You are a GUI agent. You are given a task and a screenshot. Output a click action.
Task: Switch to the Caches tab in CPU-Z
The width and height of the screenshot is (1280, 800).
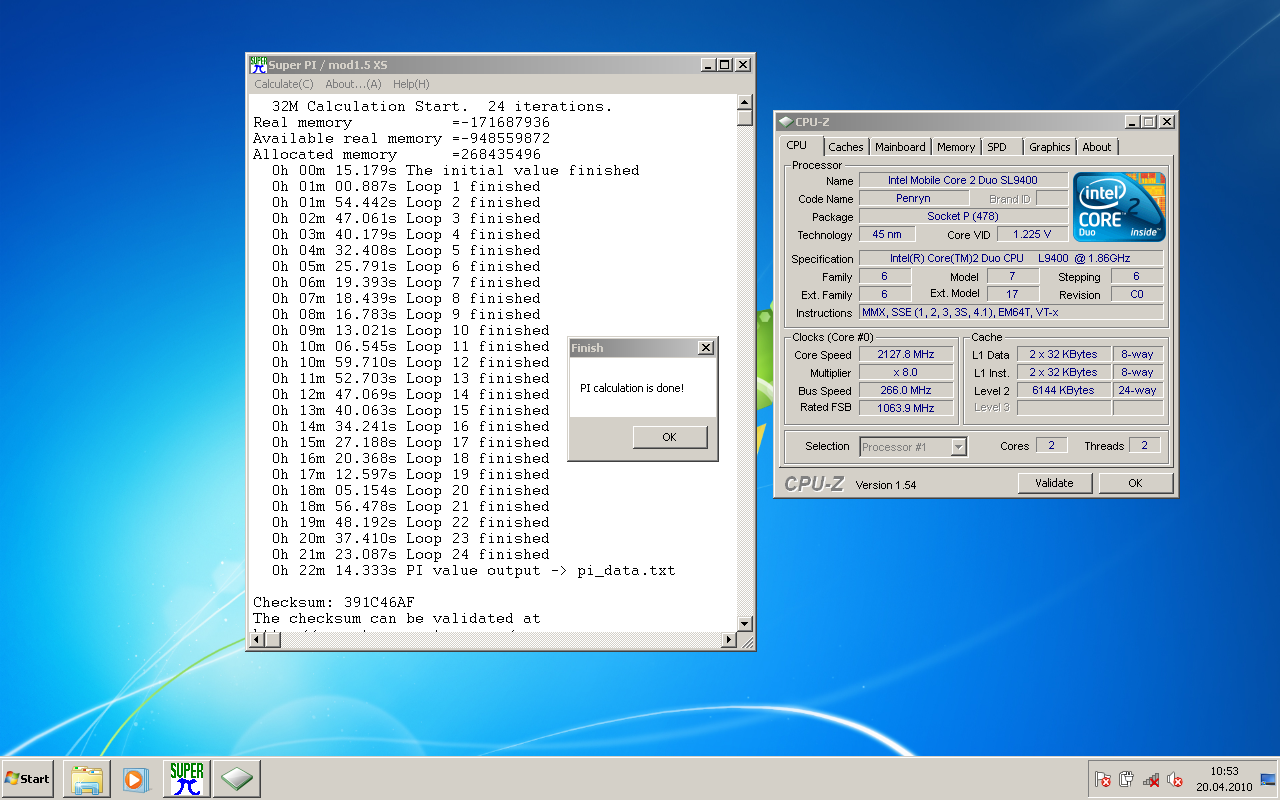coord(846,147)
